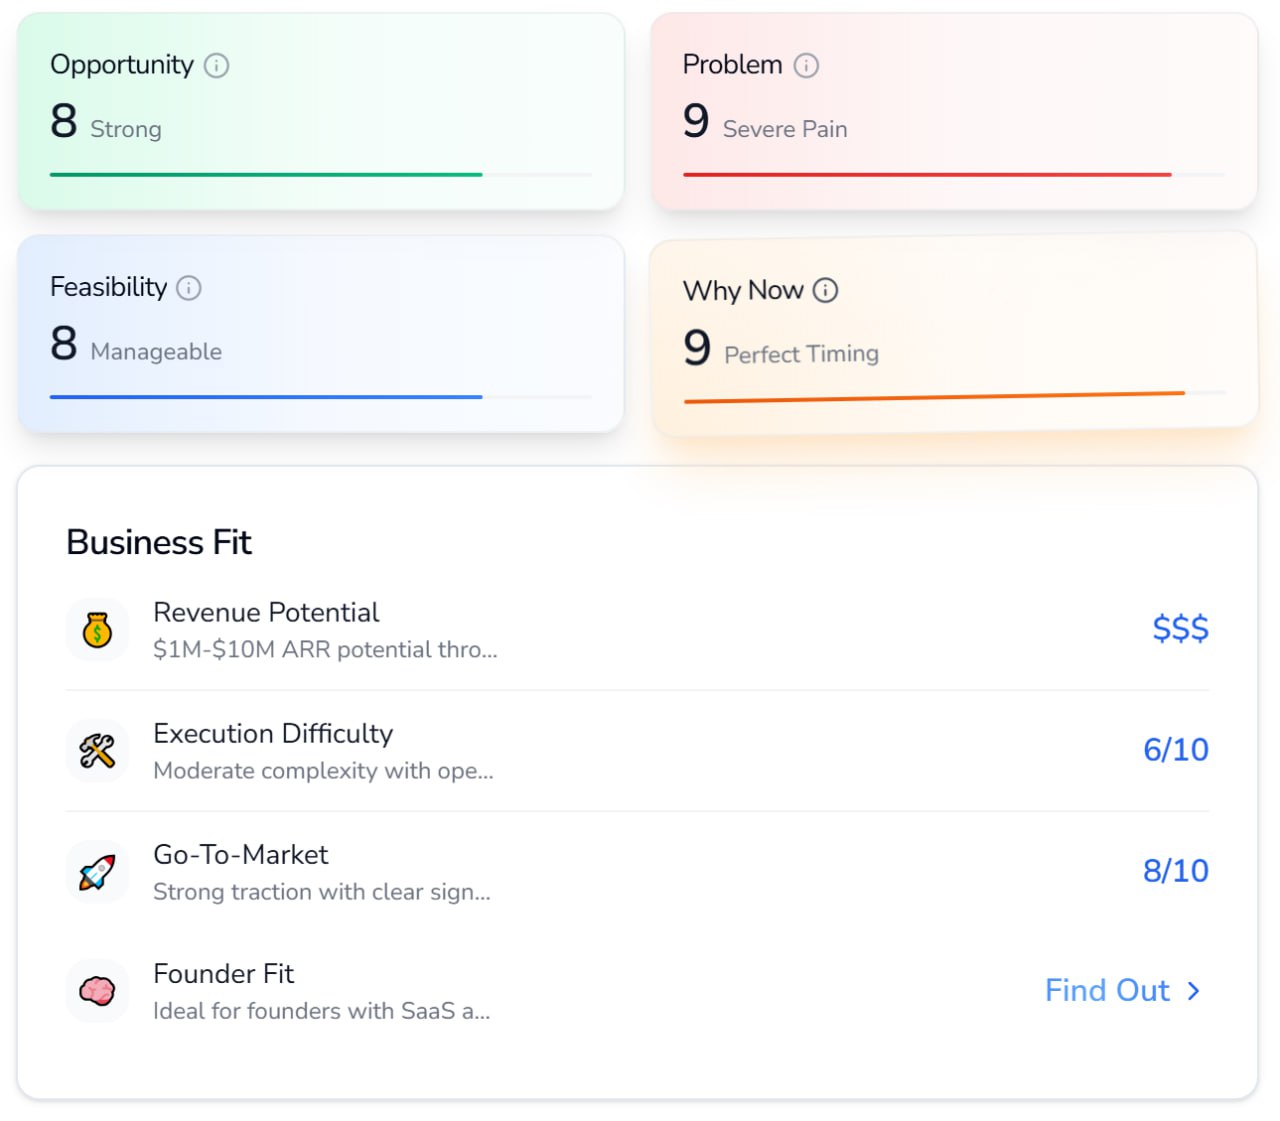
Task: Click the Why Now info icon
Action: 825,290
